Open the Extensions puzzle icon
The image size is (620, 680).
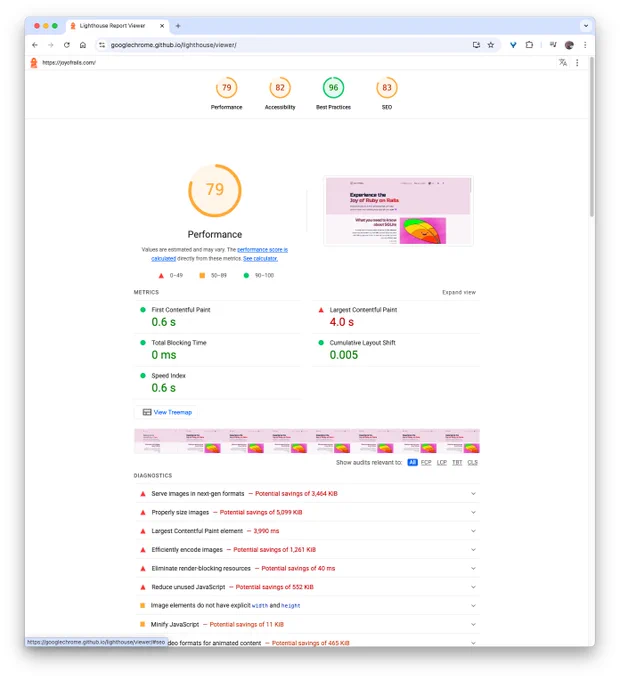coord(529,45)
